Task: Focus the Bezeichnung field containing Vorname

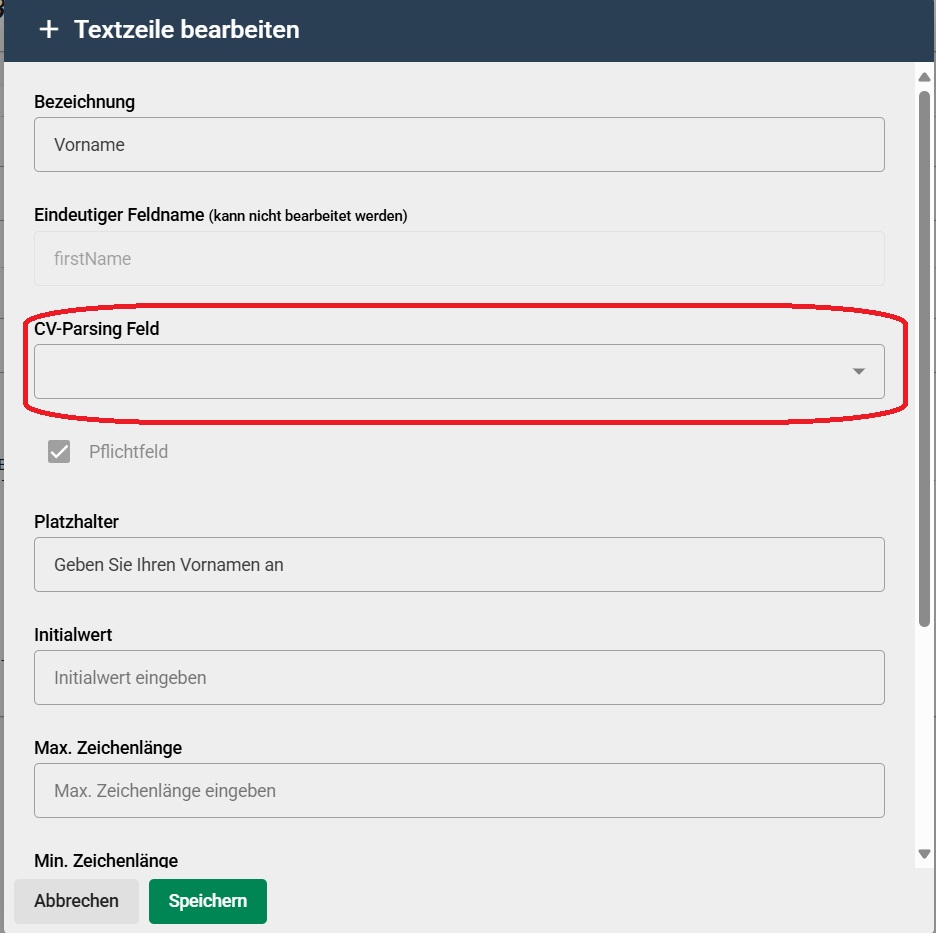Action: pos(459,144)
